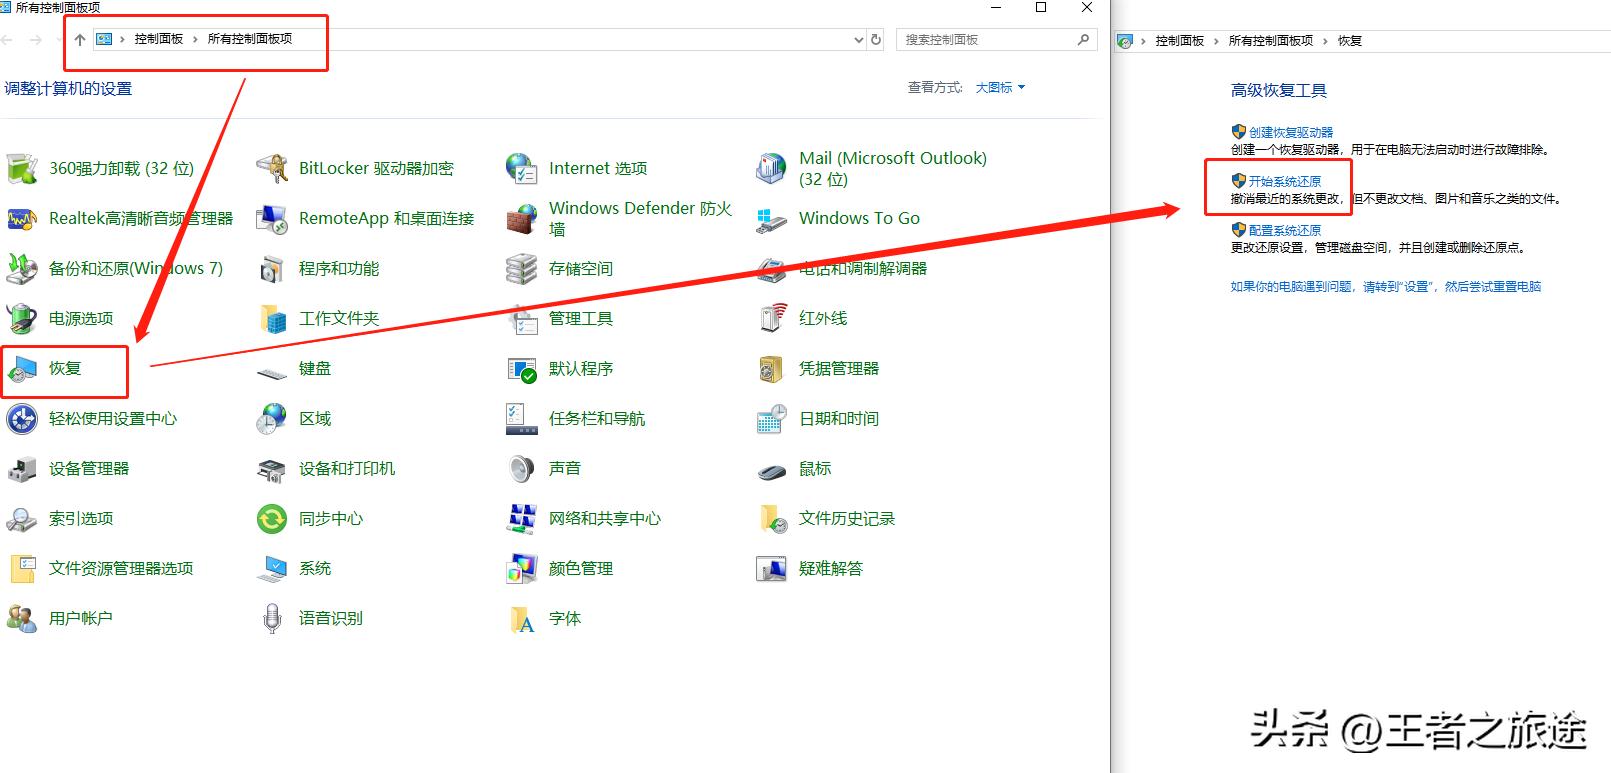1611x773 pixels.
Task: Open 电源选项 battery icon
Action: pos(22,318)
